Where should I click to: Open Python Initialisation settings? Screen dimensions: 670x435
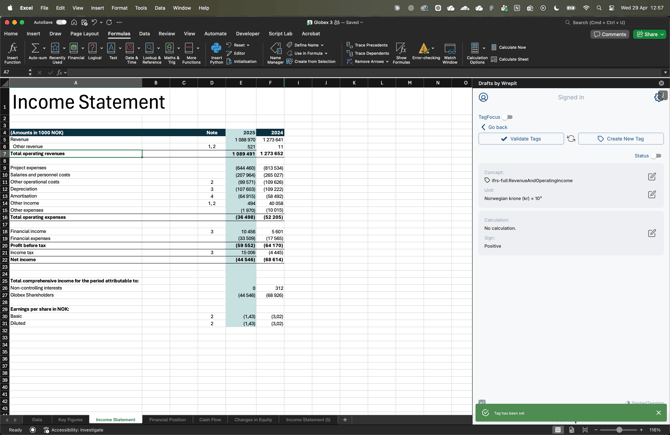[241, 62]
